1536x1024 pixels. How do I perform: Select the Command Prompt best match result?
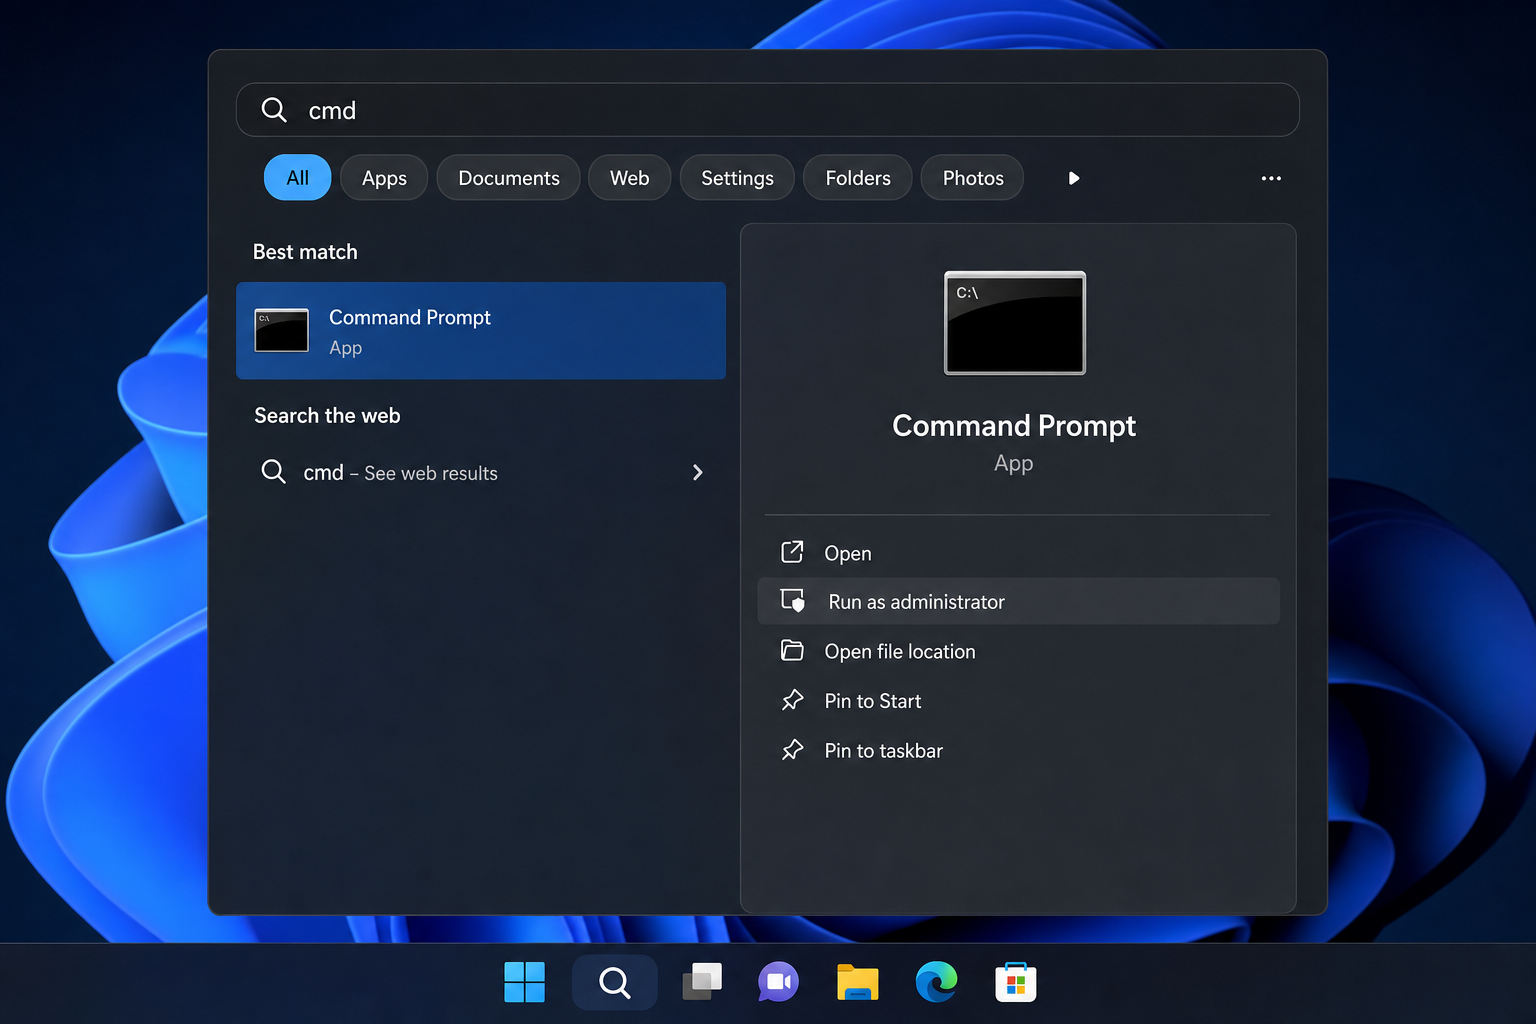tap(481, 331)
